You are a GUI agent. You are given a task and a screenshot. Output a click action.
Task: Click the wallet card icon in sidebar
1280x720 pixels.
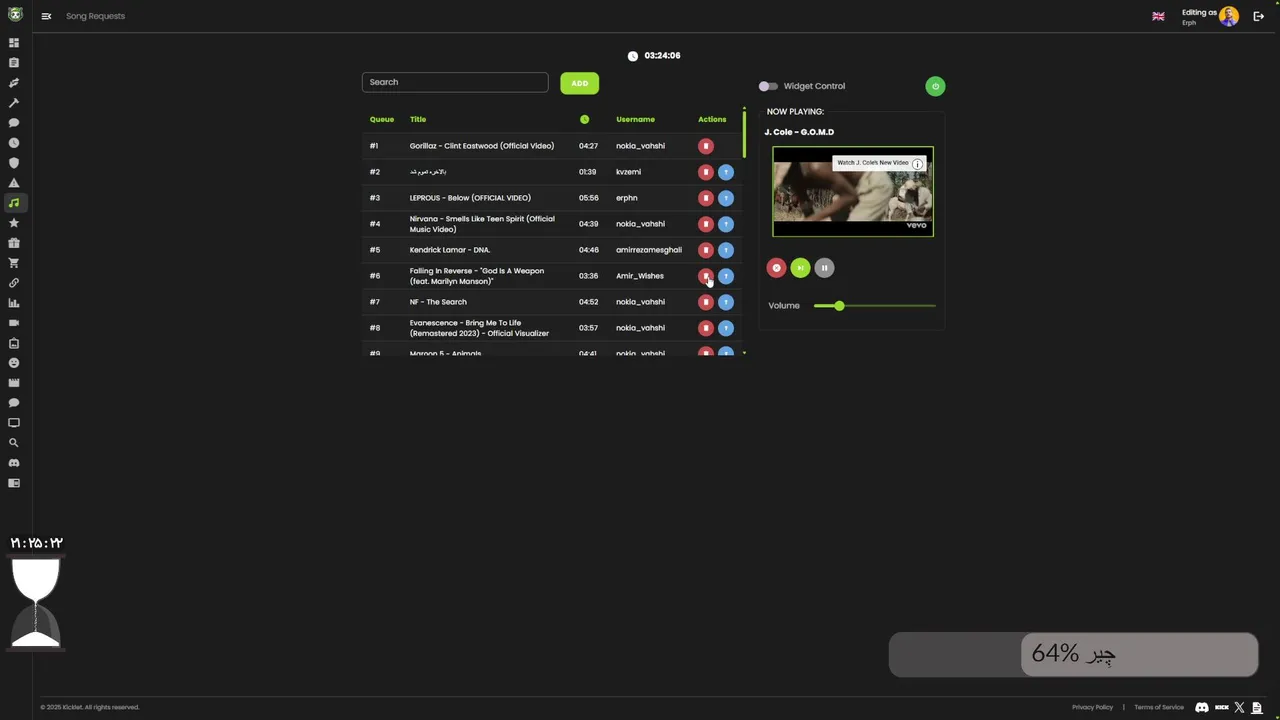click(14, 483)
